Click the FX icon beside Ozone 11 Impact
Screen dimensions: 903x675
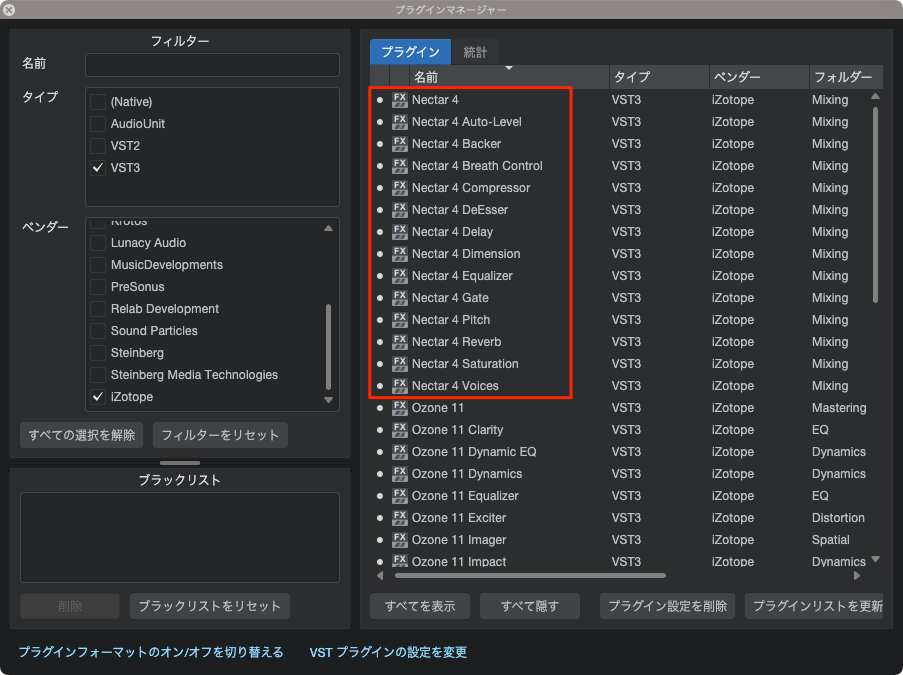(x=400, y=562)
